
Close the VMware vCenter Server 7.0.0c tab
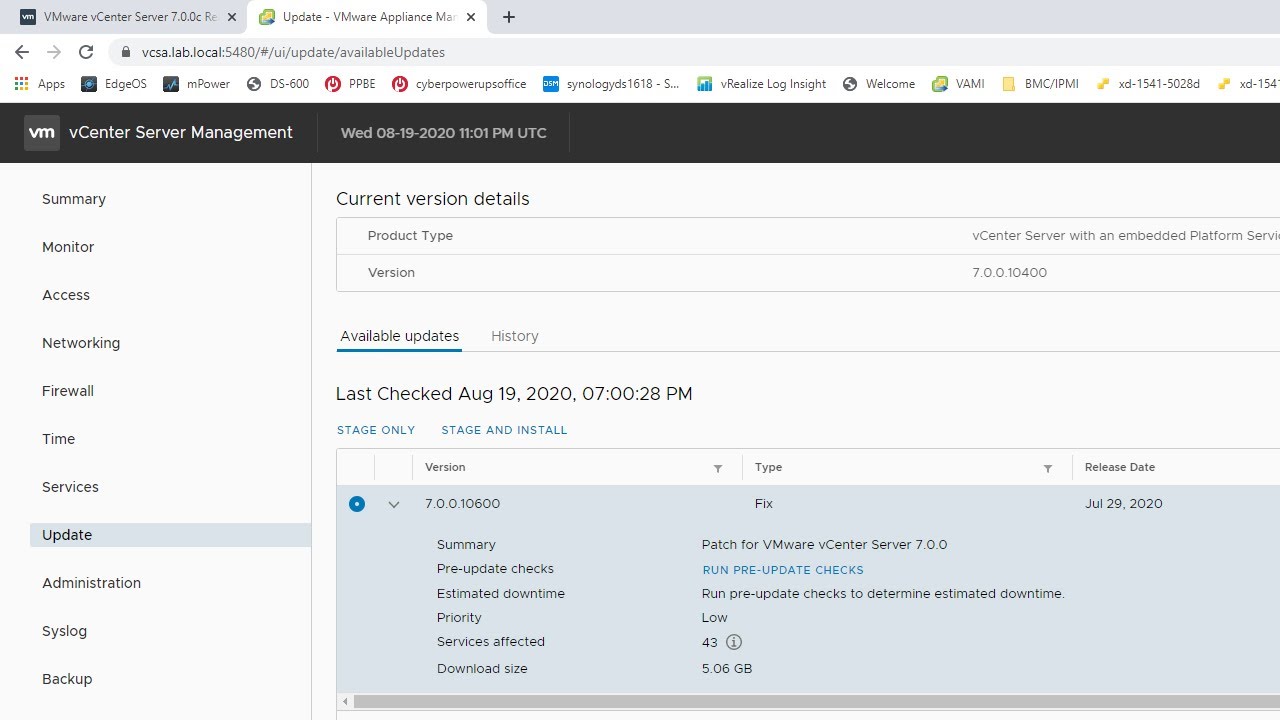click(x=232, y=17)
